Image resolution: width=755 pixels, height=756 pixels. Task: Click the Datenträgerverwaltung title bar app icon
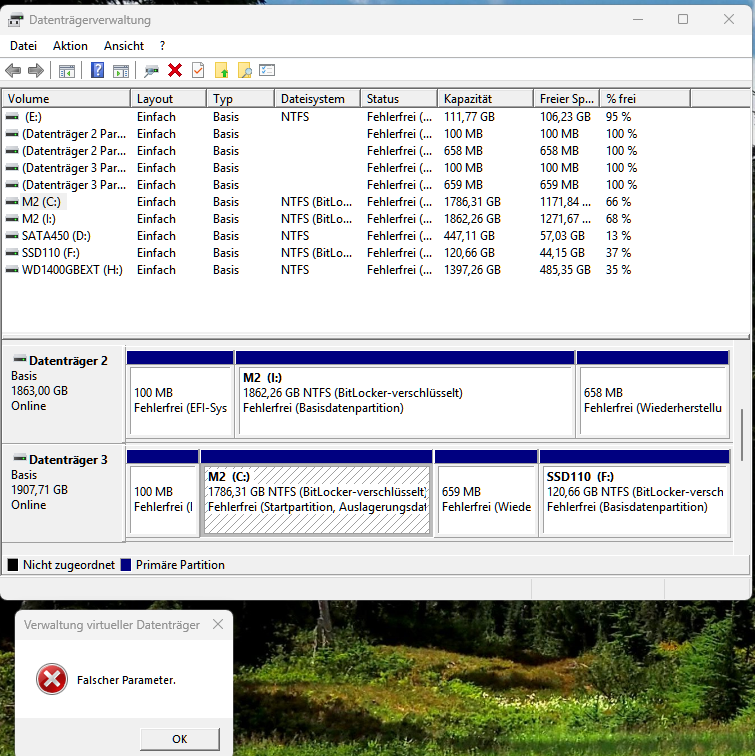click(15, 20)
